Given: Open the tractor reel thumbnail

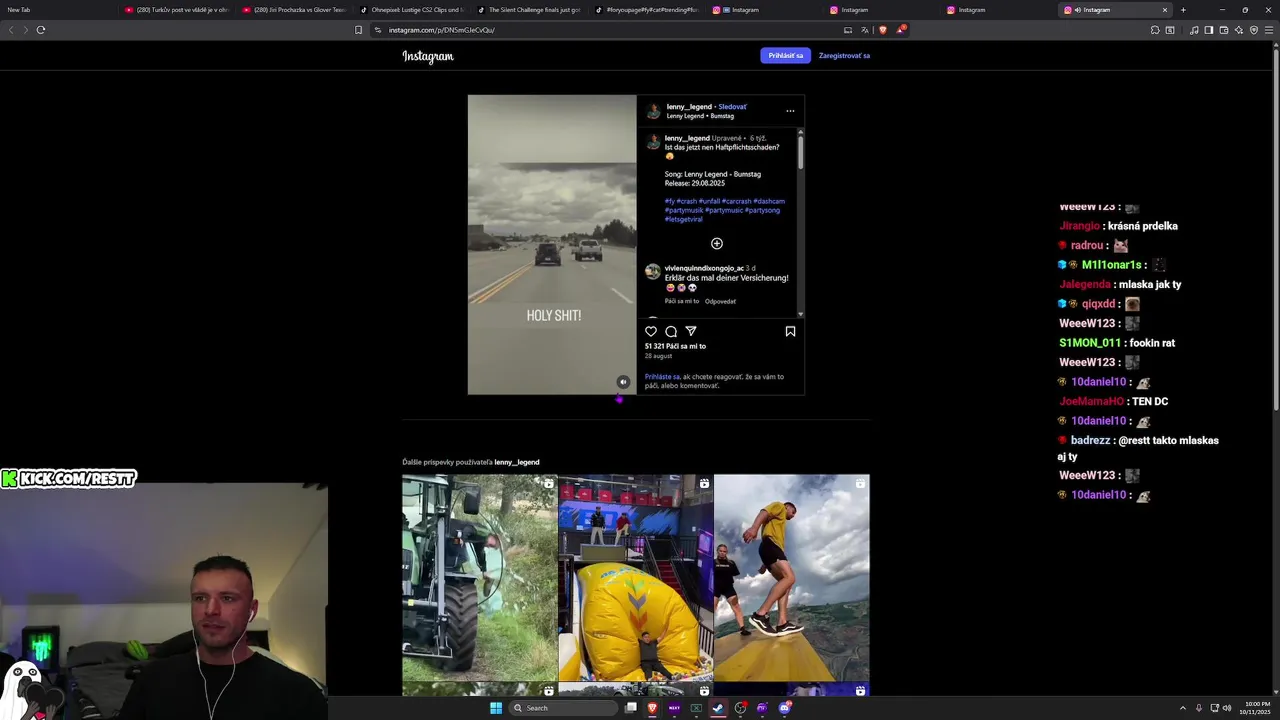Looking at the screenshot, I should coord(480,578).
